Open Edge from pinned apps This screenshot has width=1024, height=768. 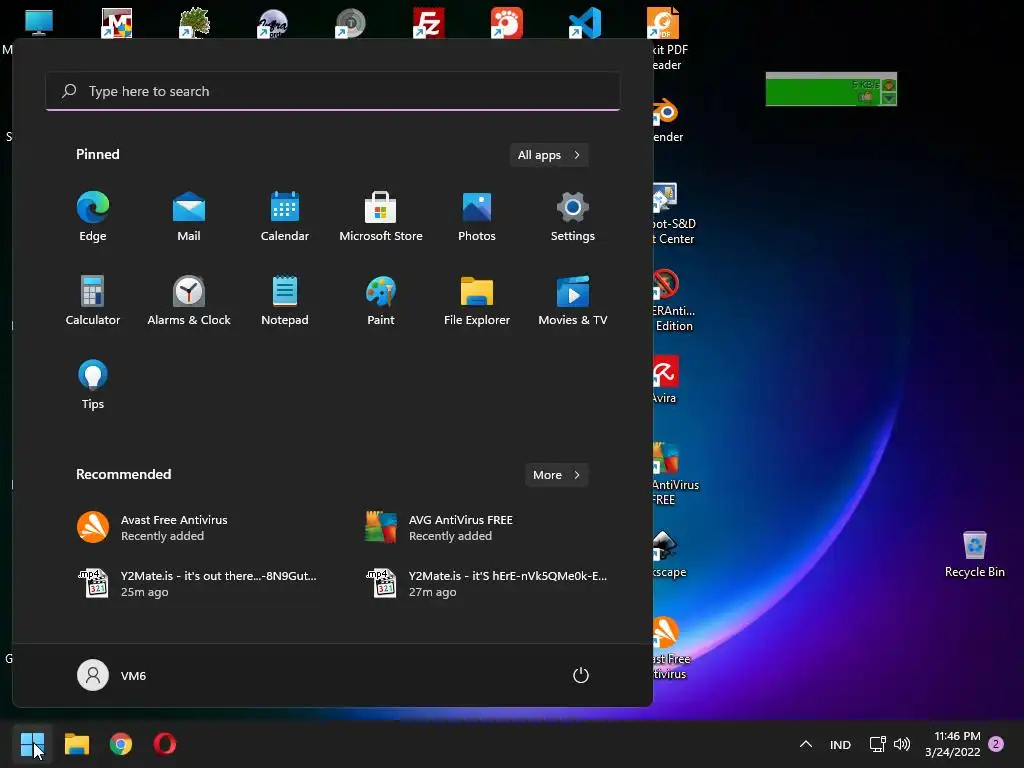click(x=93, y=217)
